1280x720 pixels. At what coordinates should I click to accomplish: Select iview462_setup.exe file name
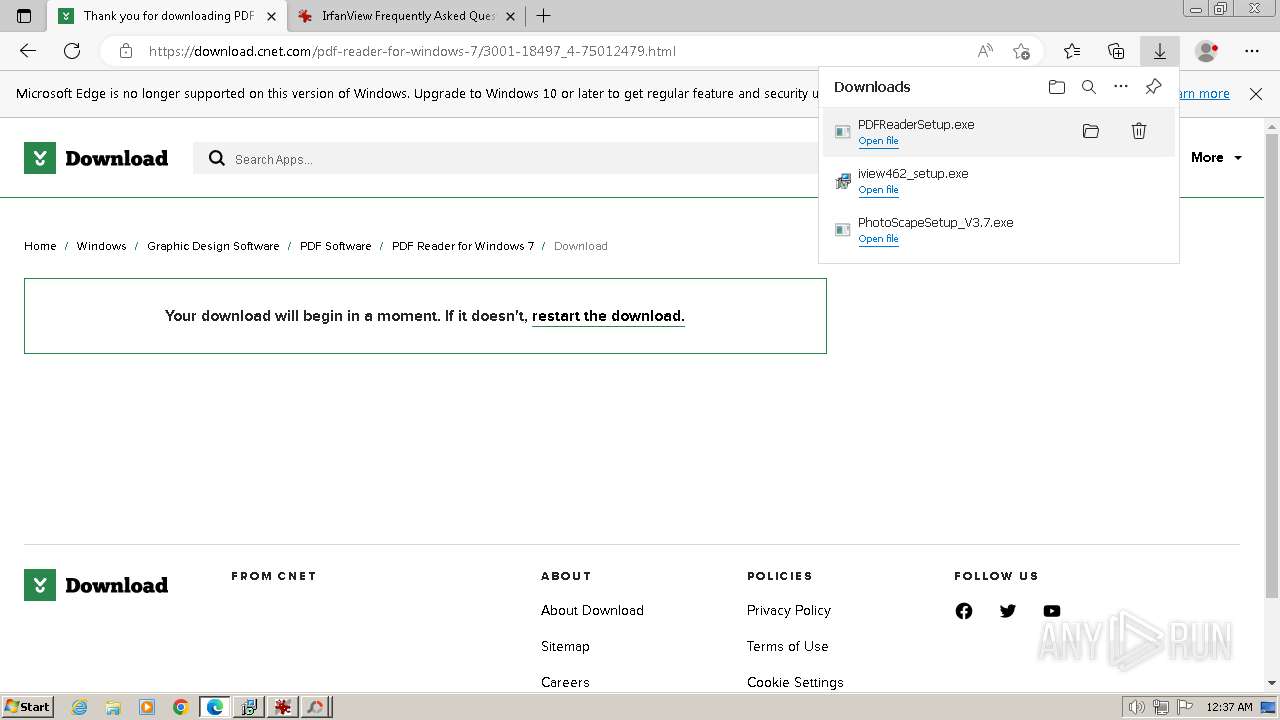[913, 174]
